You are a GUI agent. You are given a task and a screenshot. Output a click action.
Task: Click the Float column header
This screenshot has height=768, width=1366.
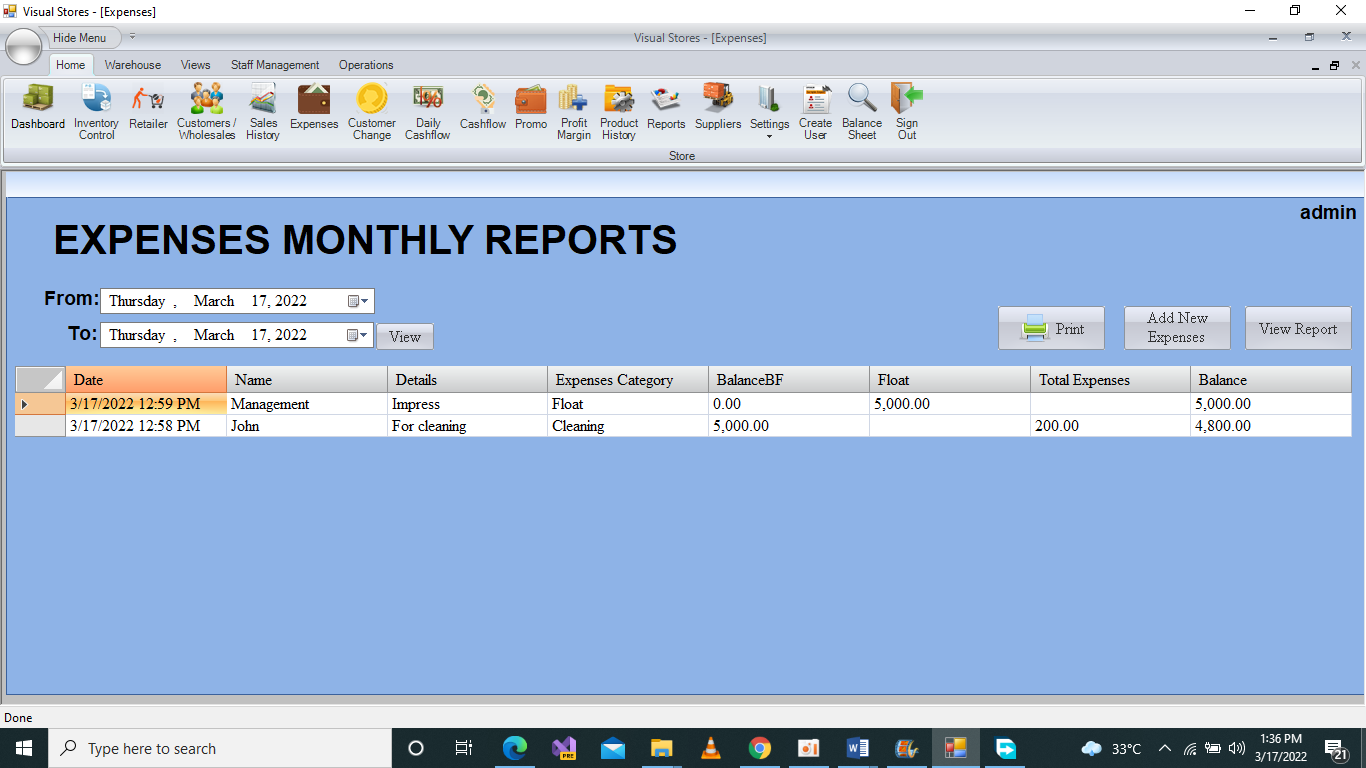click(950, 380)
